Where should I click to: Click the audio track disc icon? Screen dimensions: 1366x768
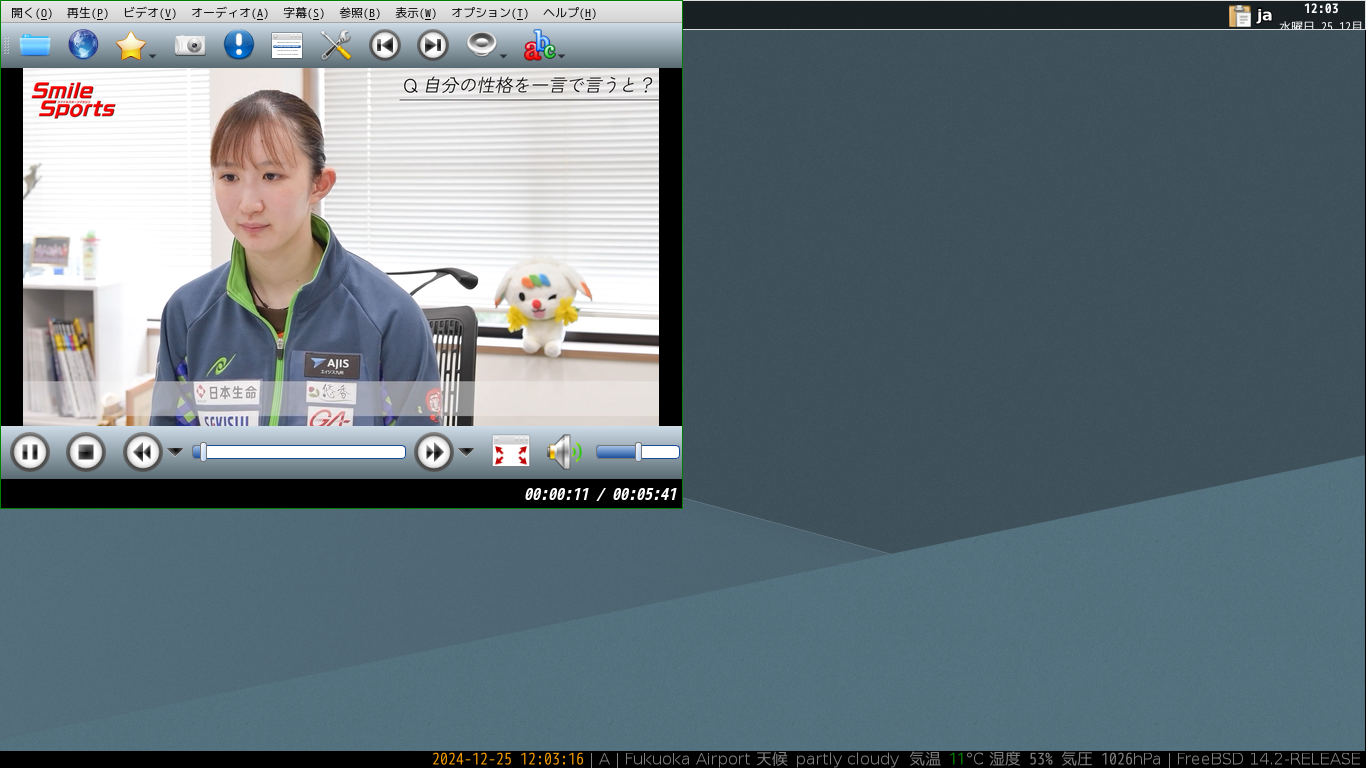[482, 45]
